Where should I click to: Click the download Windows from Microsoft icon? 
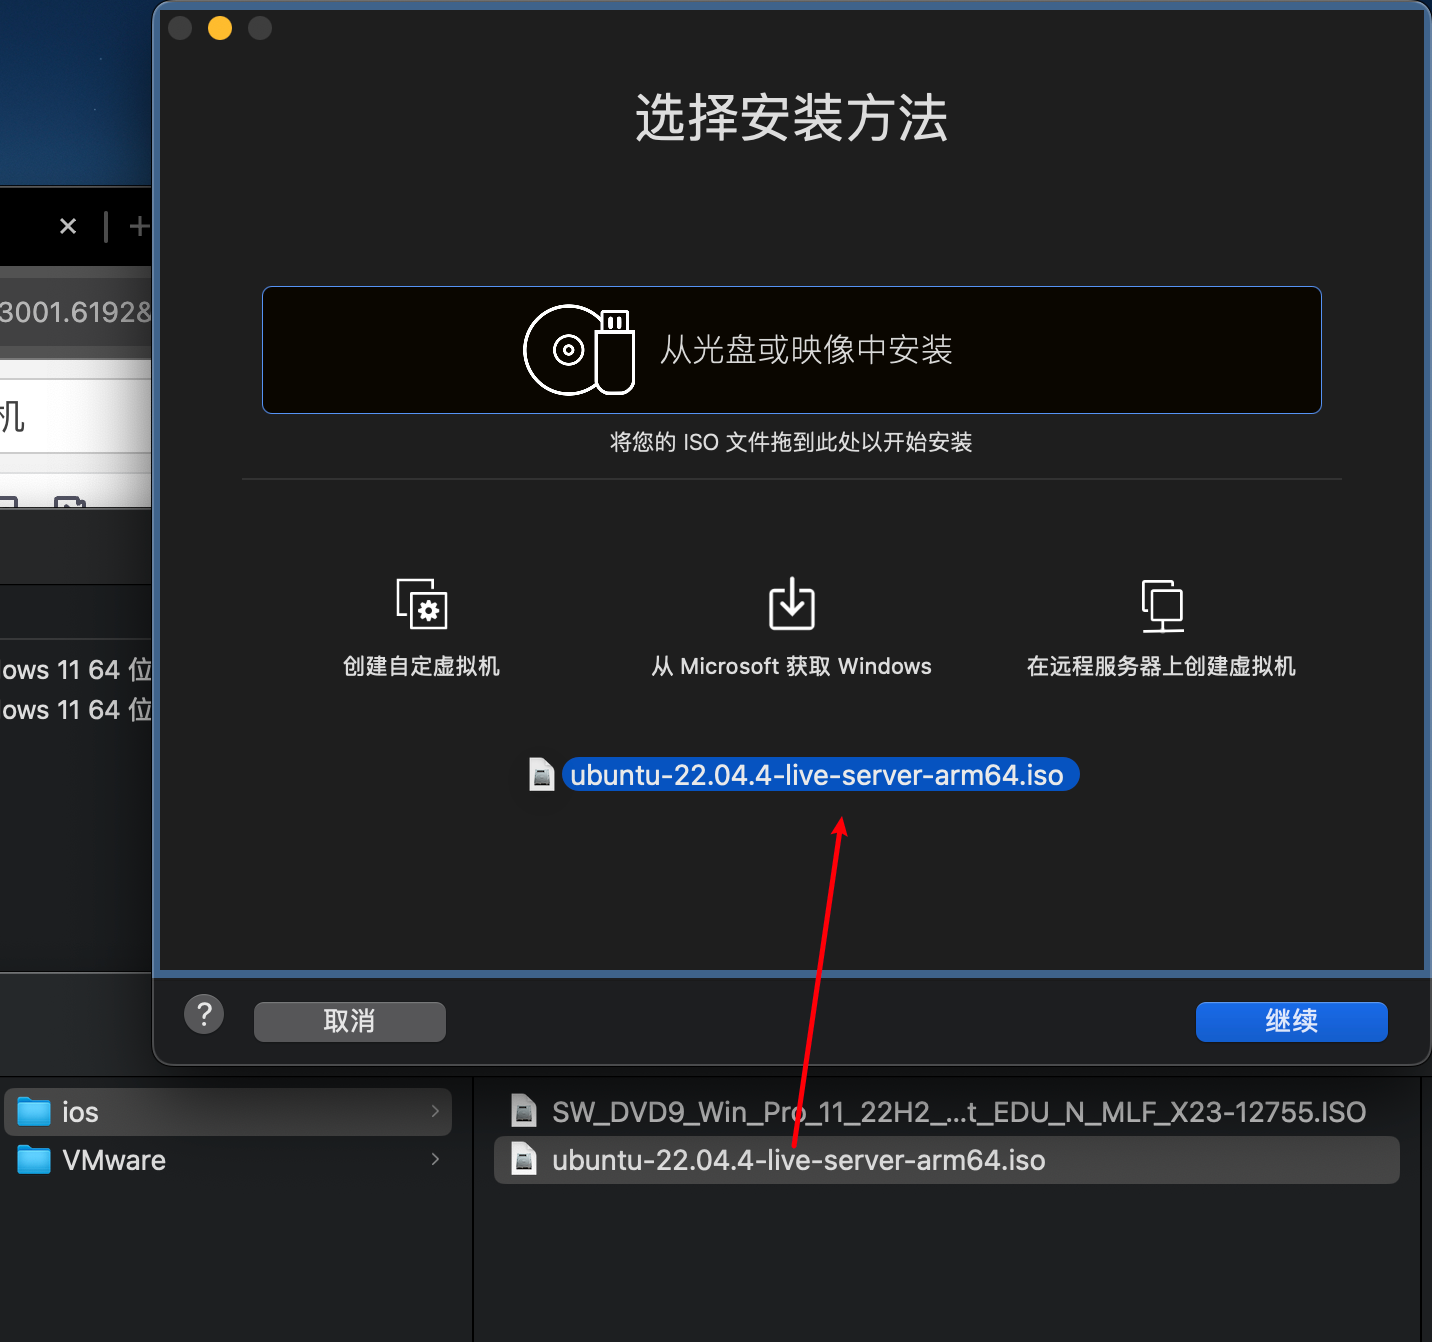click(791, 604)
